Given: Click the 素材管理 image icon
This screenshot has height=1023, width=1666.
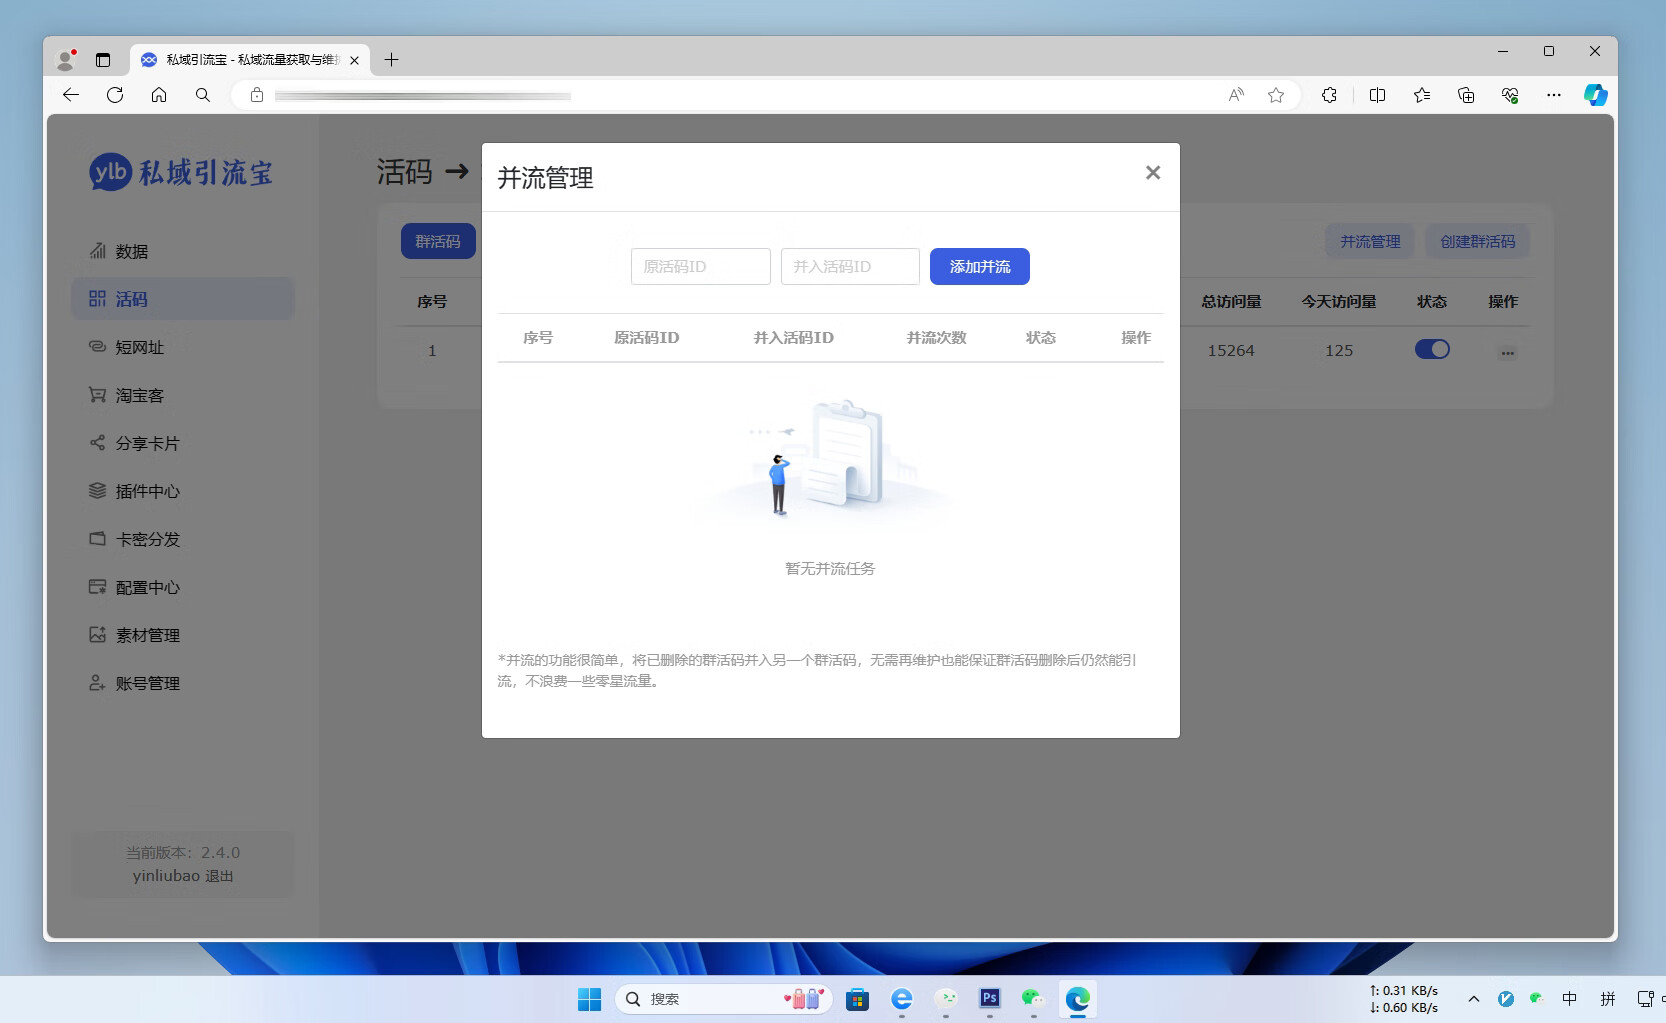Looking at the screenshot, I should pos(97,635).
